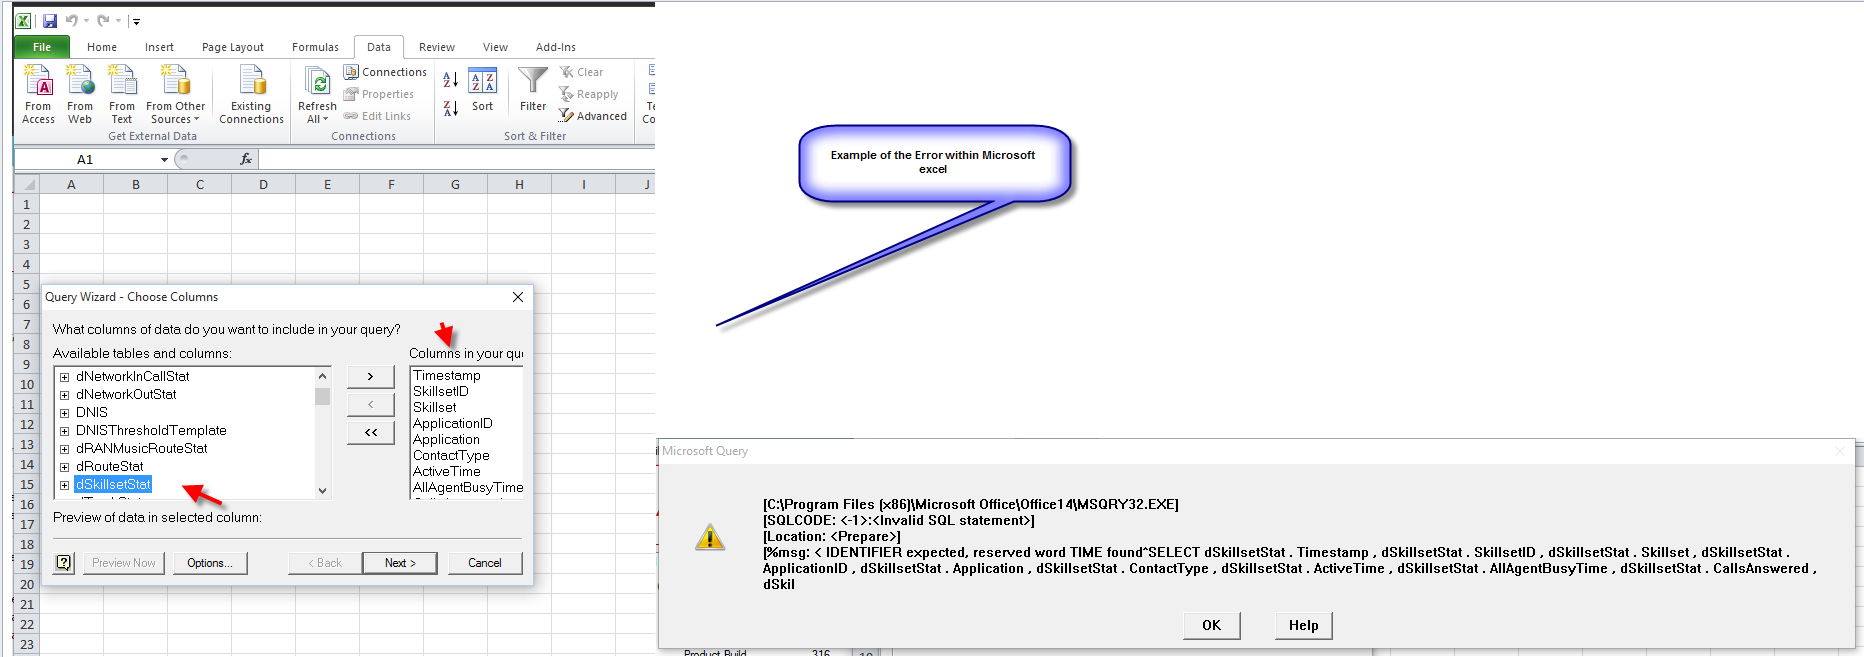The width and height of the screenshot is (1864, 657).
Task: Click the Excel application icon in title bar
Action: pyautogui.click(x=23, y=20)
